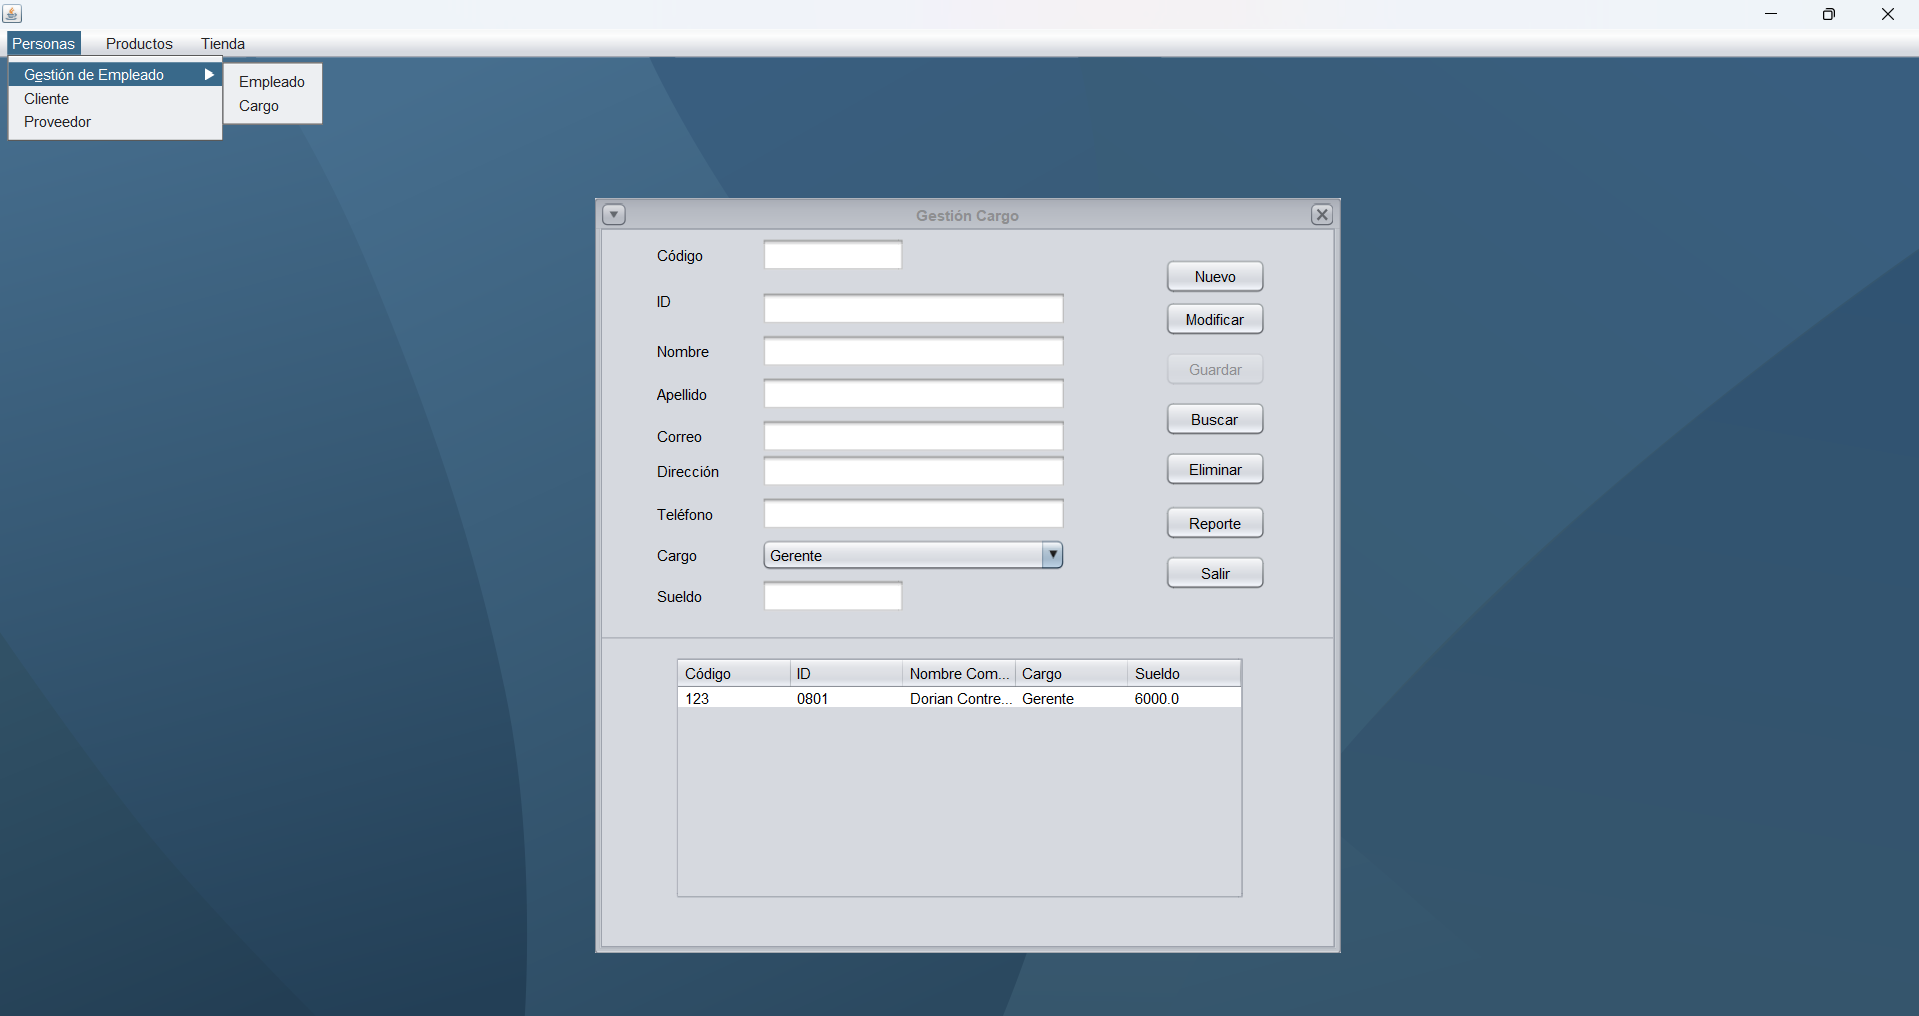Click the Nuevo button
Viewport: 1919px width, 1016px height.
click(1215, 277)
